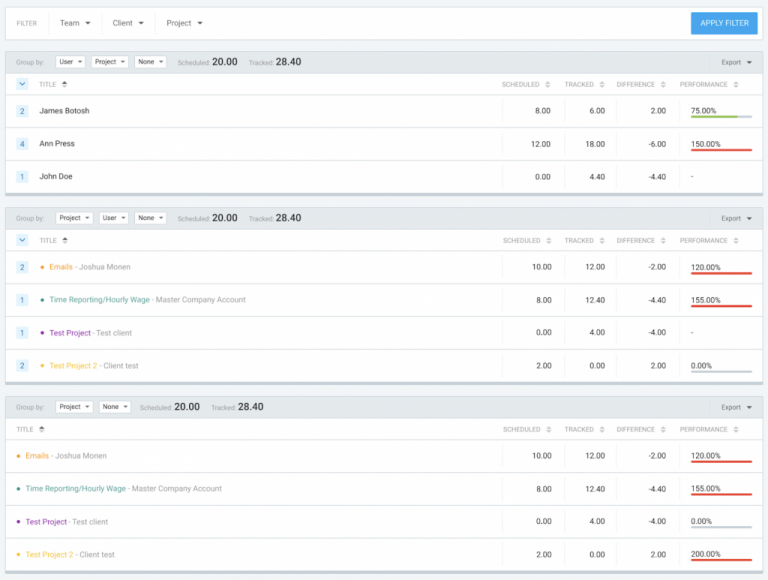
Task: Click the Apply Filter button
Action: coord(724,23)
